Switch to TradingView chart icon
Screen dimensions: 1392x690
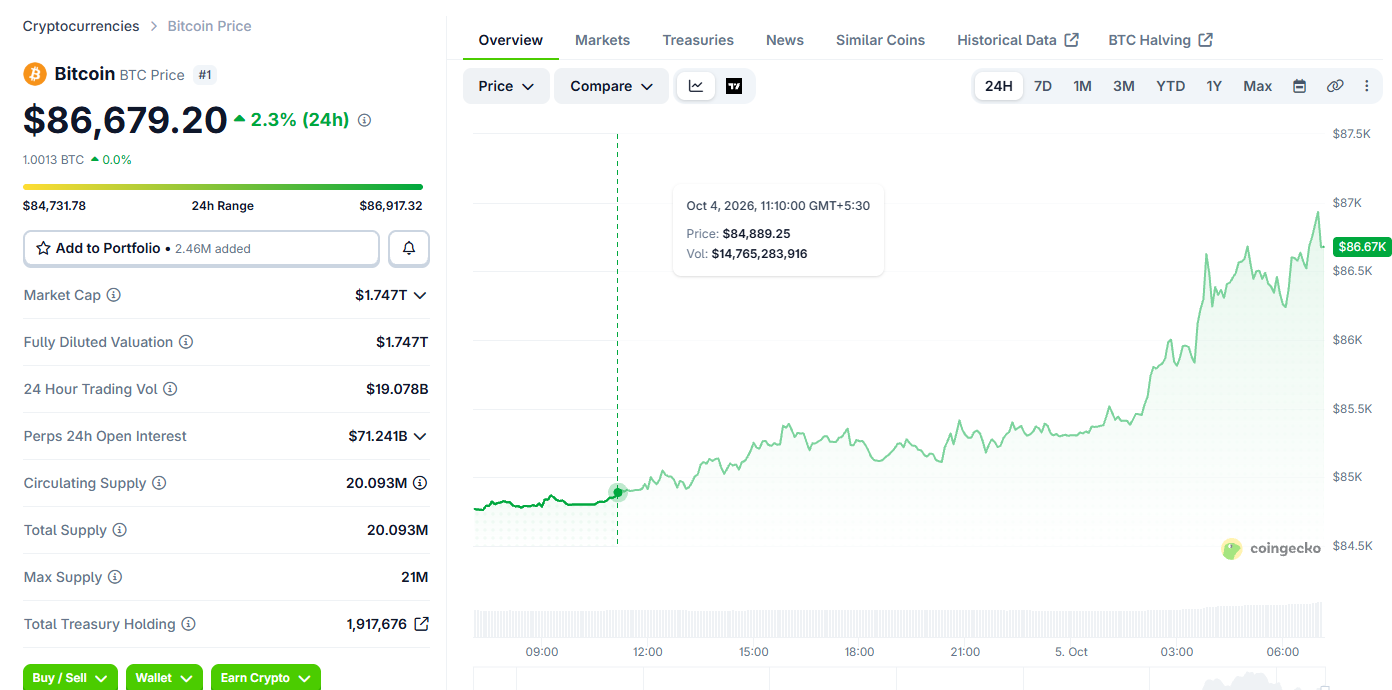pyautogui.click(x=734, y=86)
